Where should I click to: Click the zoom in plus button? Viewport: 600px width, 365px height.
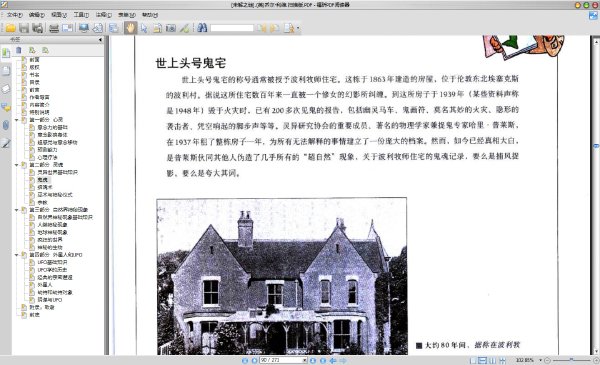point(596,360)
